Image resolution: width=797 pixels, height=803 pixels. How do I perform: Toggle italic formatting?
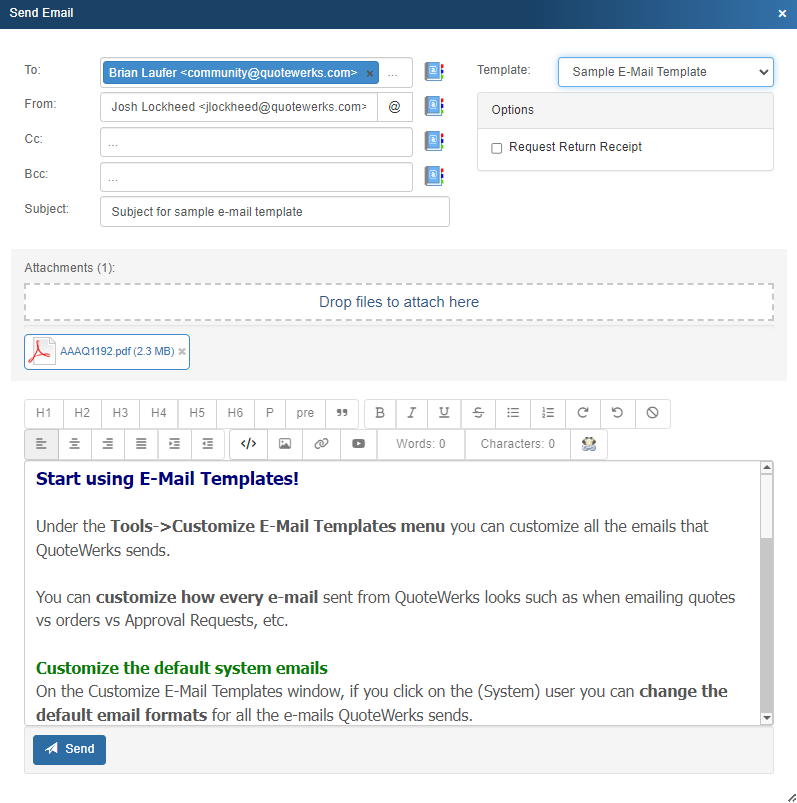tap(411, 413)
